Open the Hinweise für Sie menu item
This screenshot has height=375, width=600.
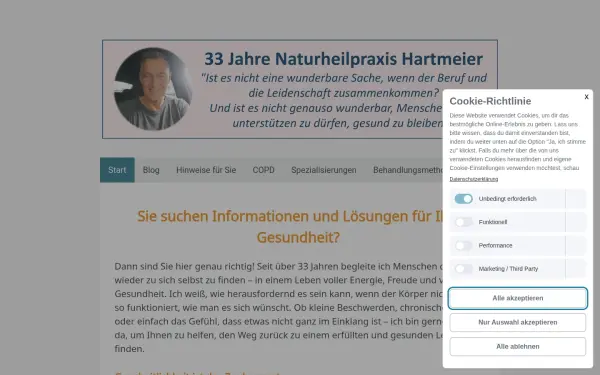[x=206, y=170]
